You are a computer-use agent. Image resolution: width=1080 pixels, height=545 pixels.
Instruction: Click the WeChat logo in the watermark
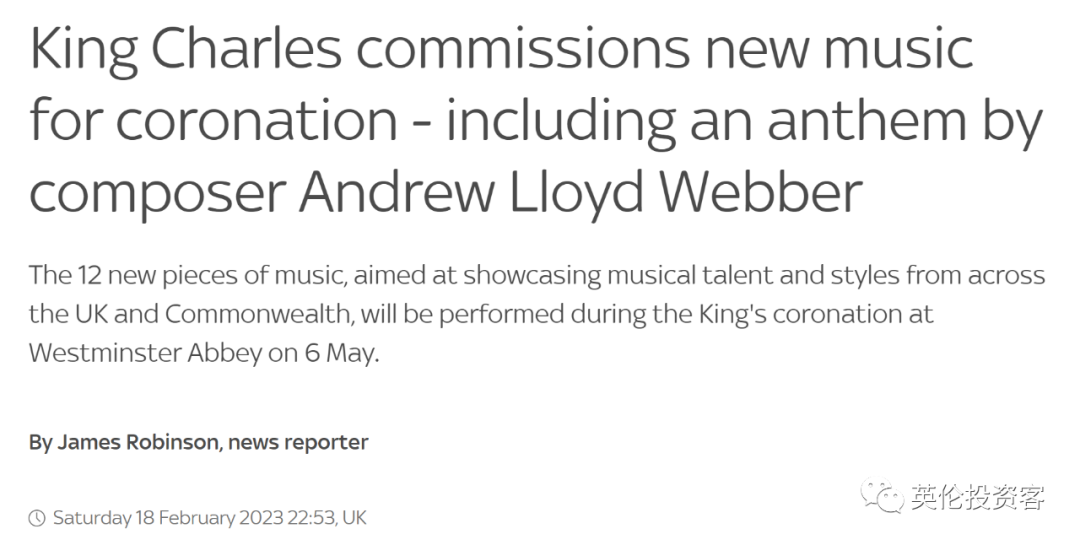(x=881, y=495)
